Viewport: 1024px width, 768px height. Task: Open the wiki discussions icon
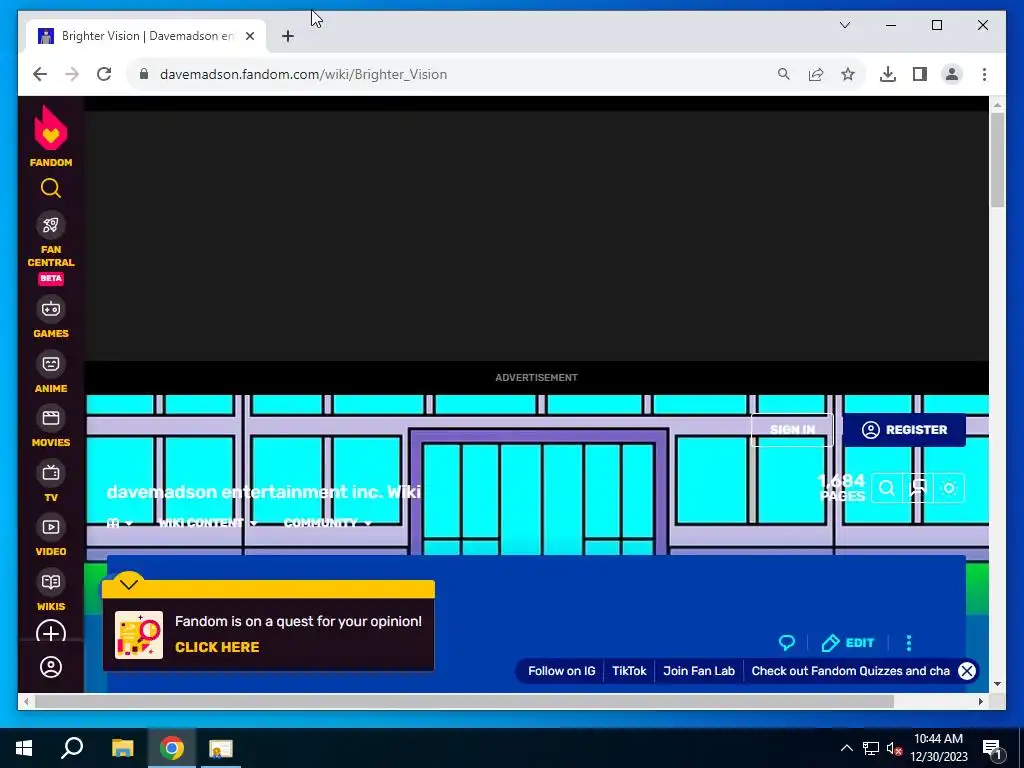coord(918,488)
